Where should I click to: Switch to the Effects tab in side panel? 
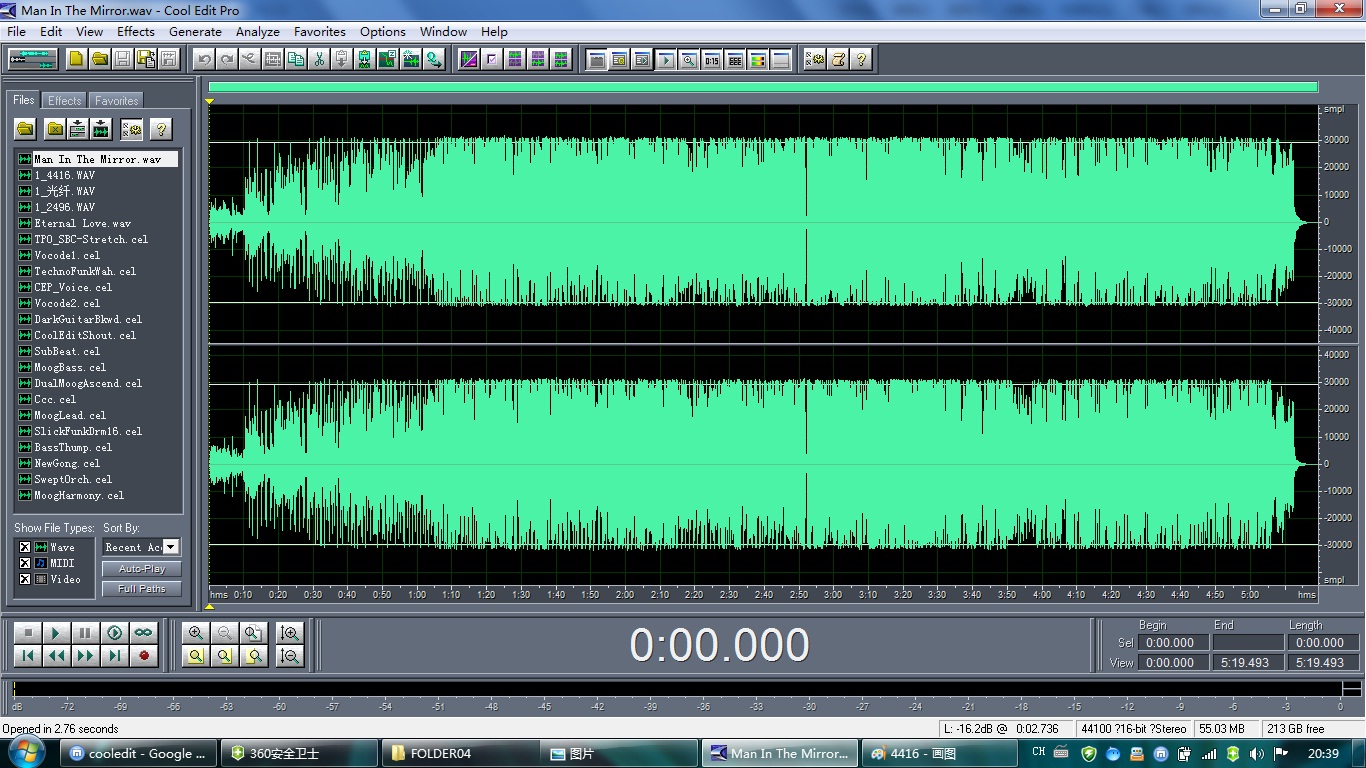coord(65,101)
